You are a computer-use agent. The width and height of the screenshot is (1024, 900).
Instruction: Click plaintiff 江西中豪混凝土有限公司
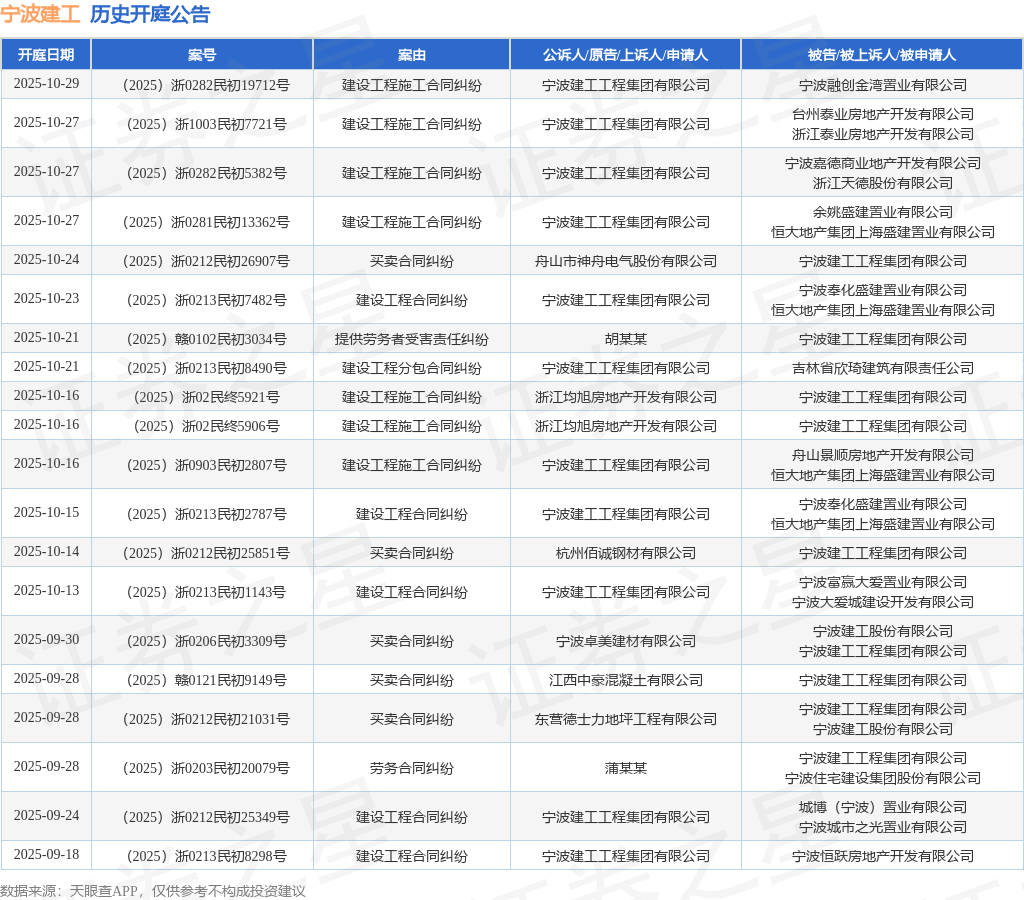(x=626, y=680)
